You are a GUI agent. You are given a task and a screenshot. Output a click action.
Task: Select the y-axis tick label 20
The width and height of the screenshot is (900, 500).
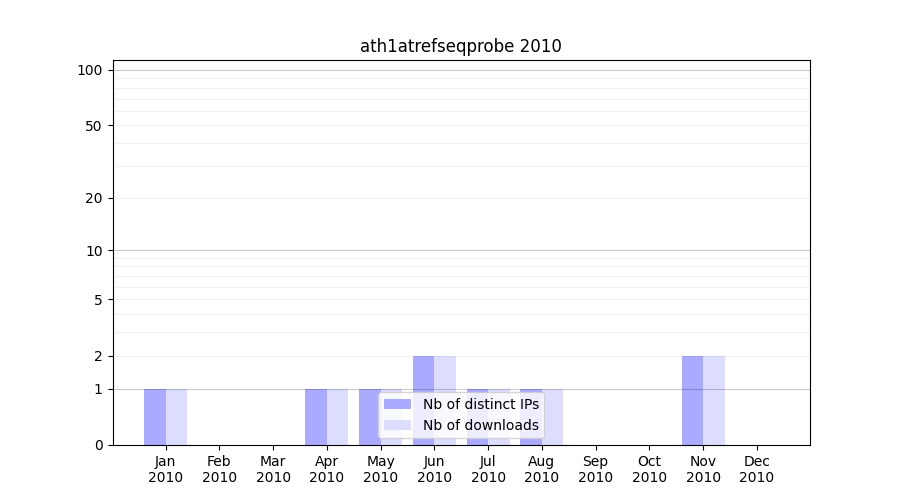point(94,198)
